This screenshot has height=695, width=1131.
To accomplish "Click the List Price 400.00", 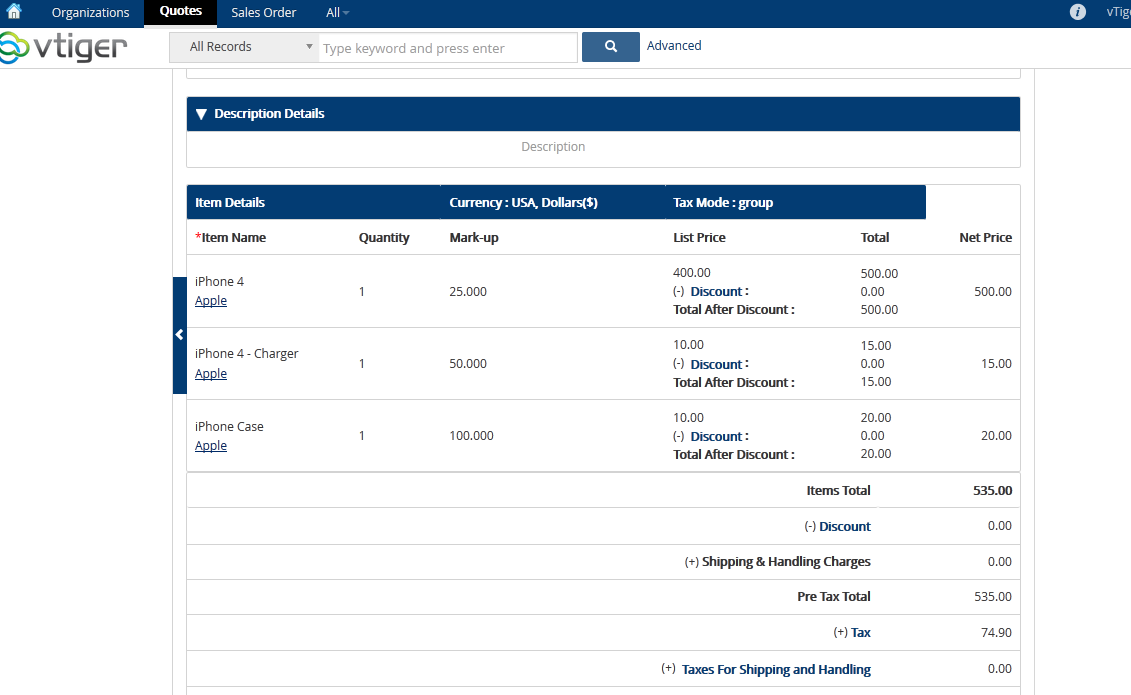I will (x=692, y=273).
